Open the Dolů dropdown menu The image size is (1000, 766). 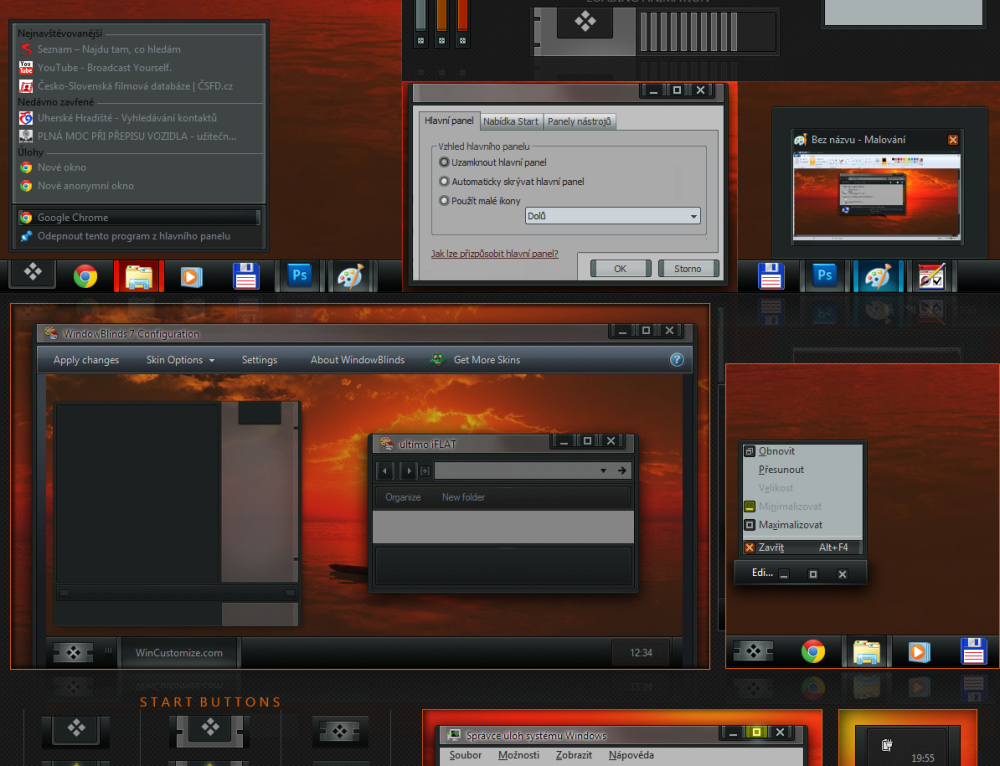coord(692,216)
